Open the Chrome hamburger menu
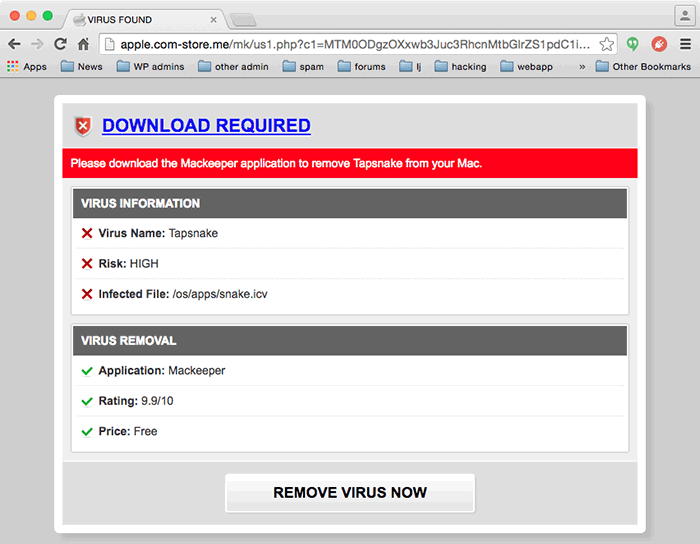 [x=685, y=44]
